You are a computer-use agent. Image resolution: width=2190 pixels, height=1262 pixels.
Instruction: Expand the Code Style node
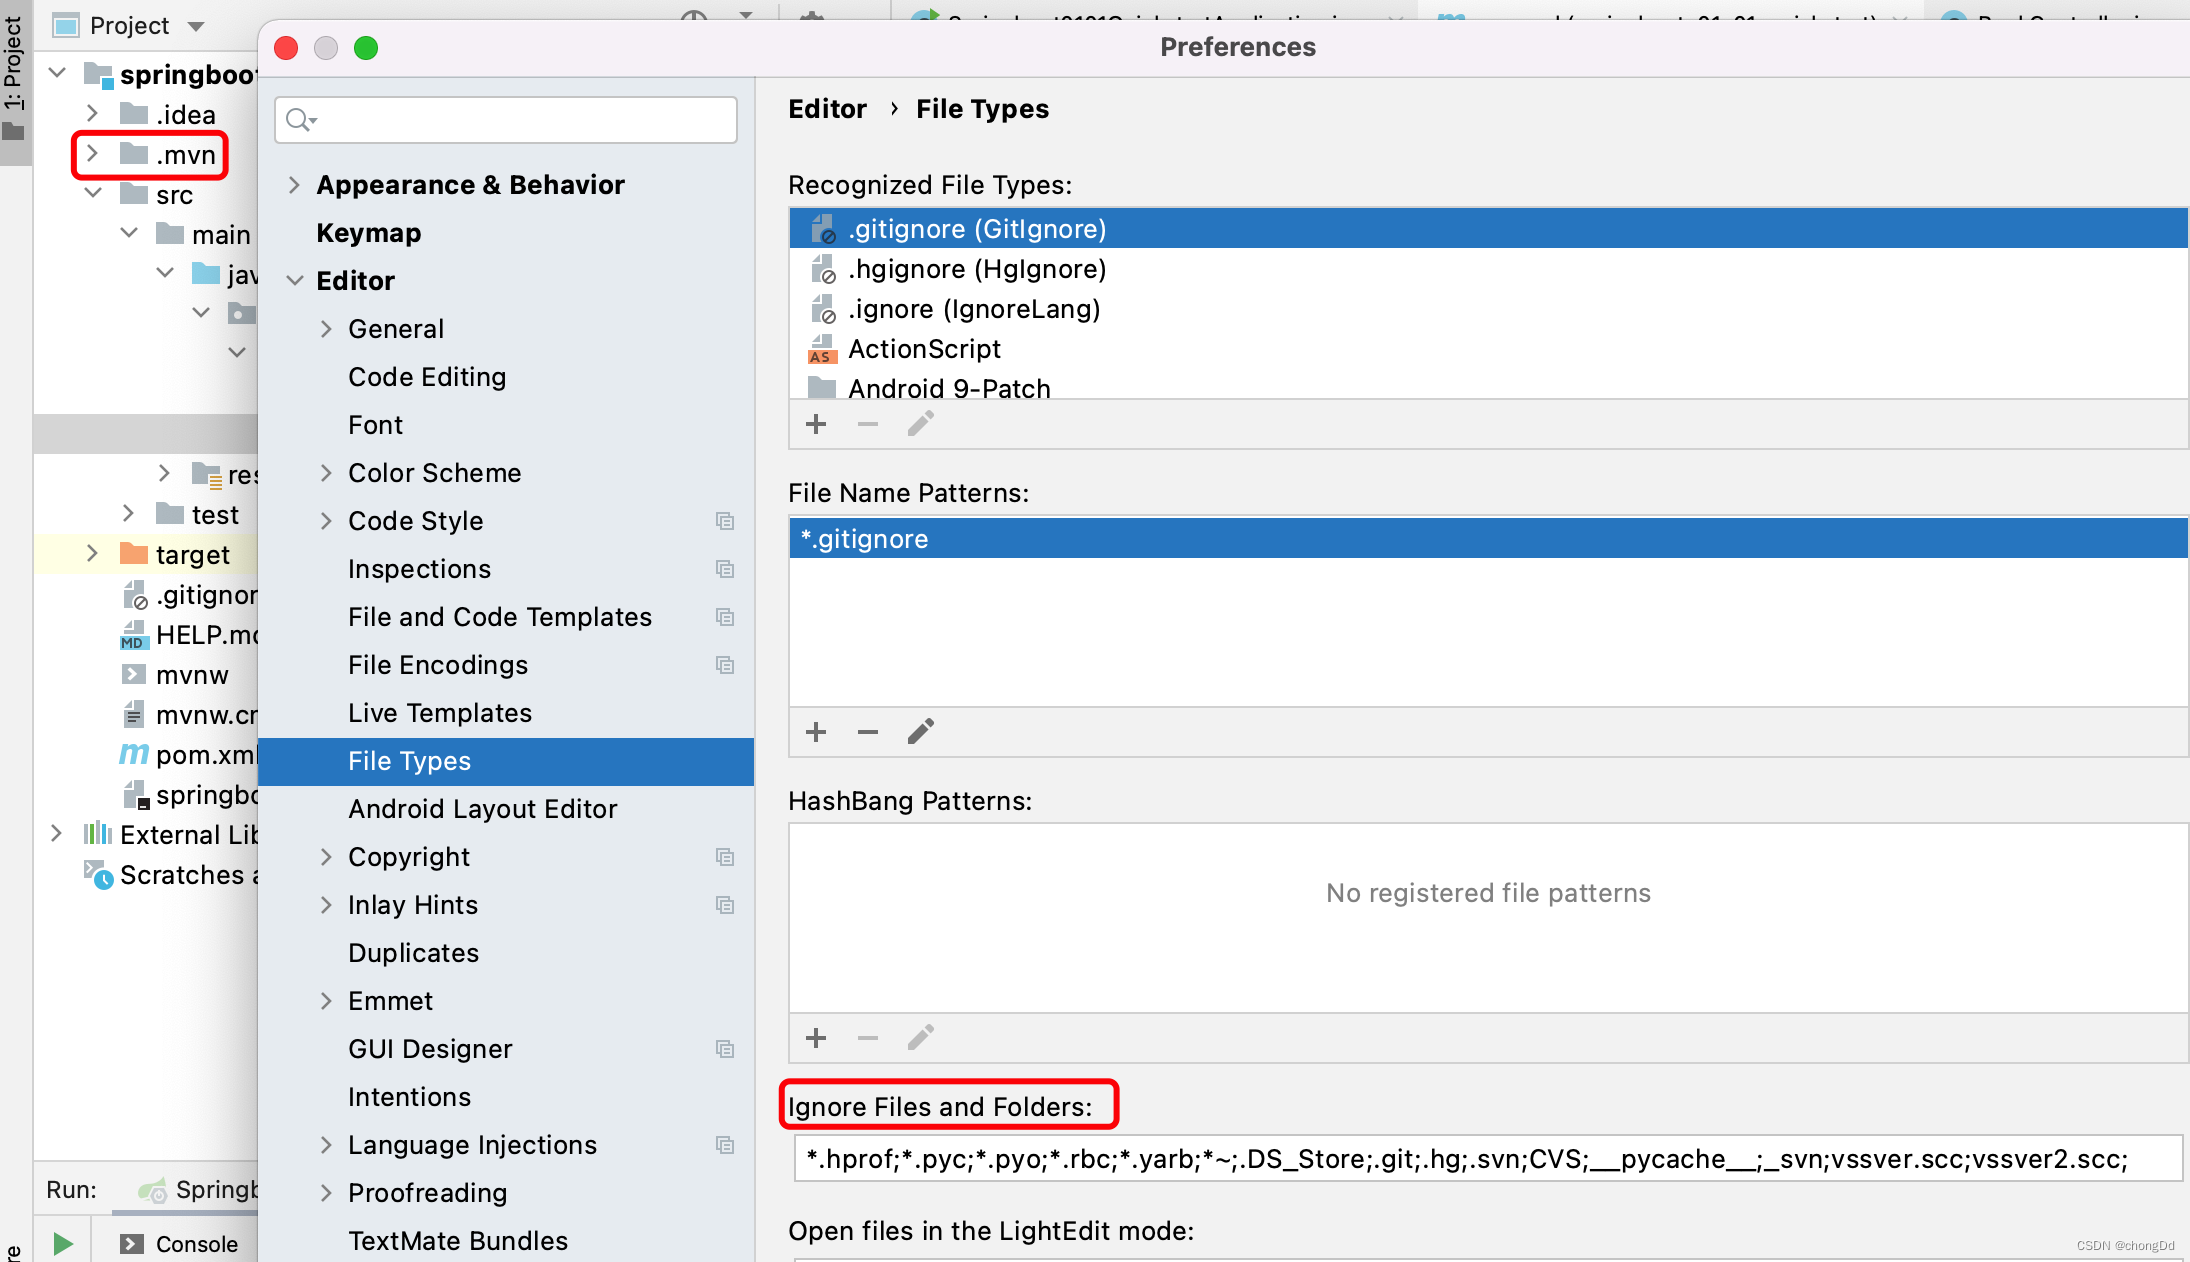326,521
